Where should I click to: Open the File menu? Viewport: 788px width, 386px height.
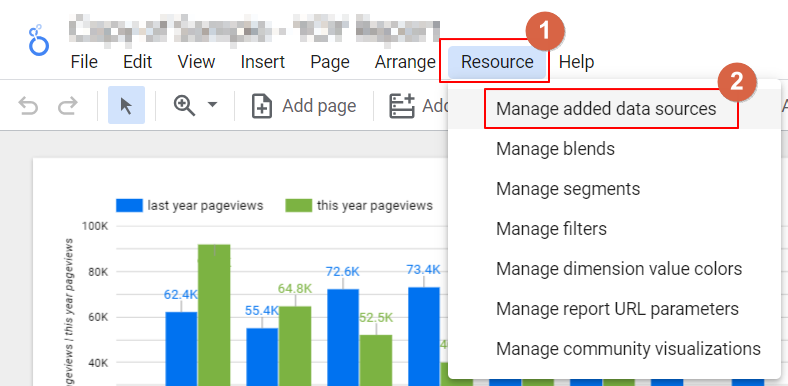(x=84, y=62)
